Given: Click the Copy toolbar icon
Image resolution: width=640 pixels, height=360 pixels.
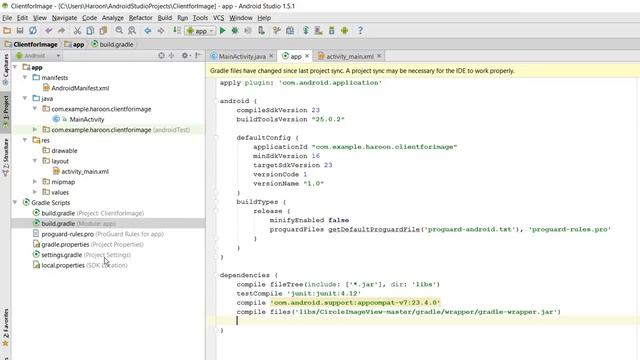Looking at the screenshot, I should pos(90,31).
